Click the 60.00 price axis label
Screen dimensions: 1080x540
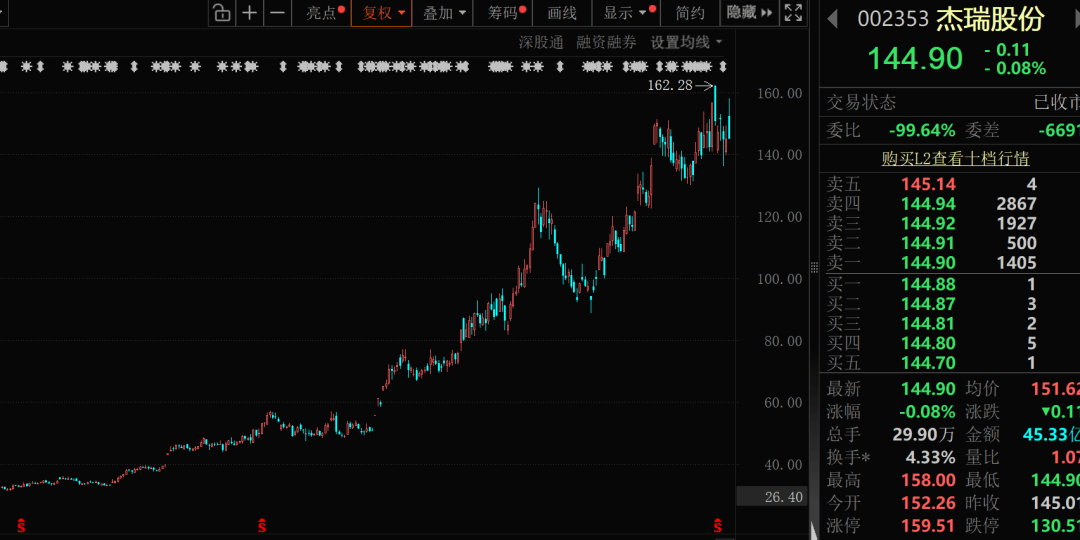783,403
